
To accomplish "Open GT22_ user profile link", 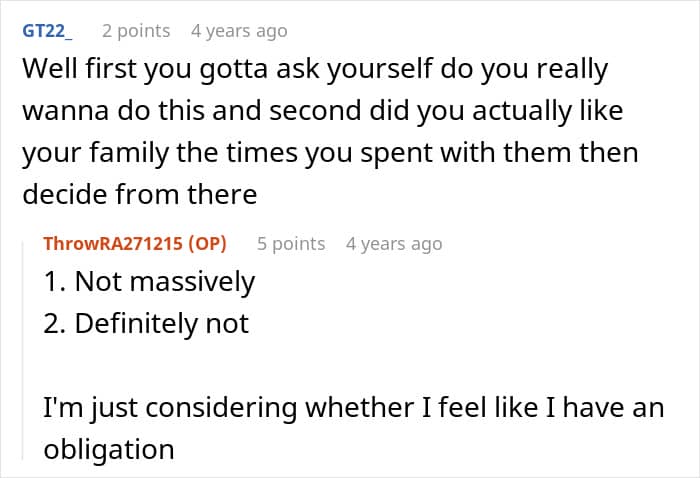I will point(47,31).
